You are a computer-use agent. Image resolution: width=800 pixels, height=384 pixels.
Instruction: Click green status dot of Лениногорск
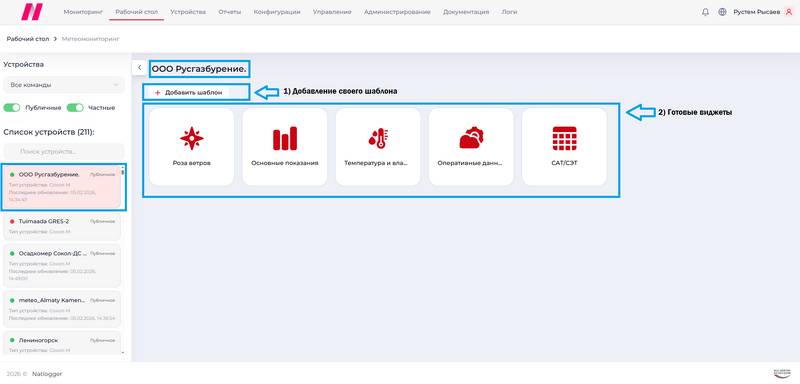tap(12, 340)
